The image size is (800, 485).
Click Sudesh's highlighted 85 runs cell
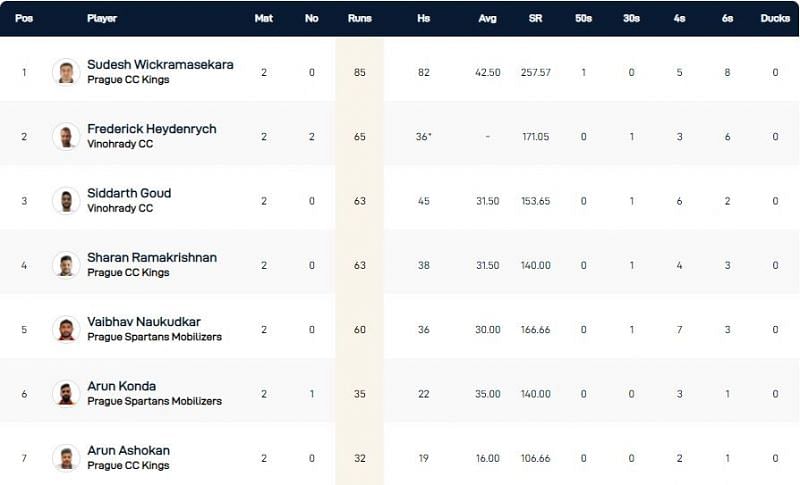tap(359, 72)
